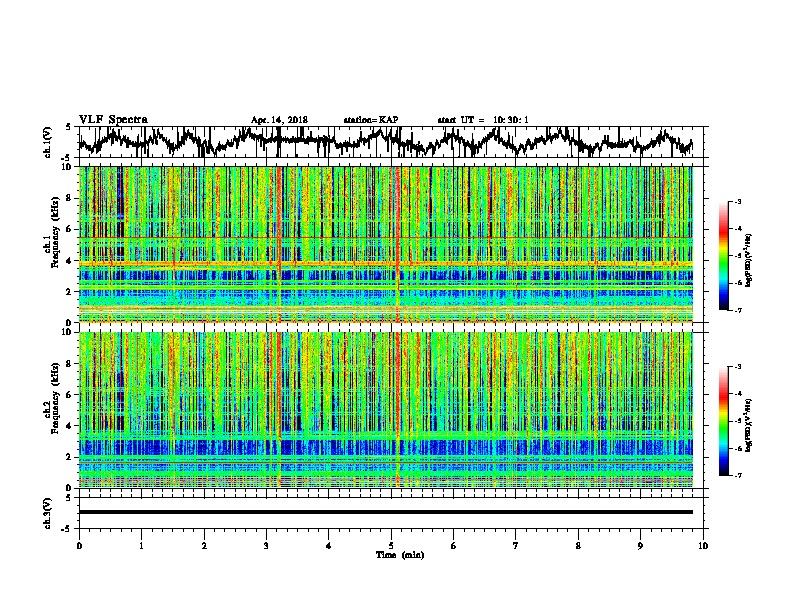Click the "1" tick on the time axis
The width and height of the screenshot is (792, 612).
click(141, 546)
